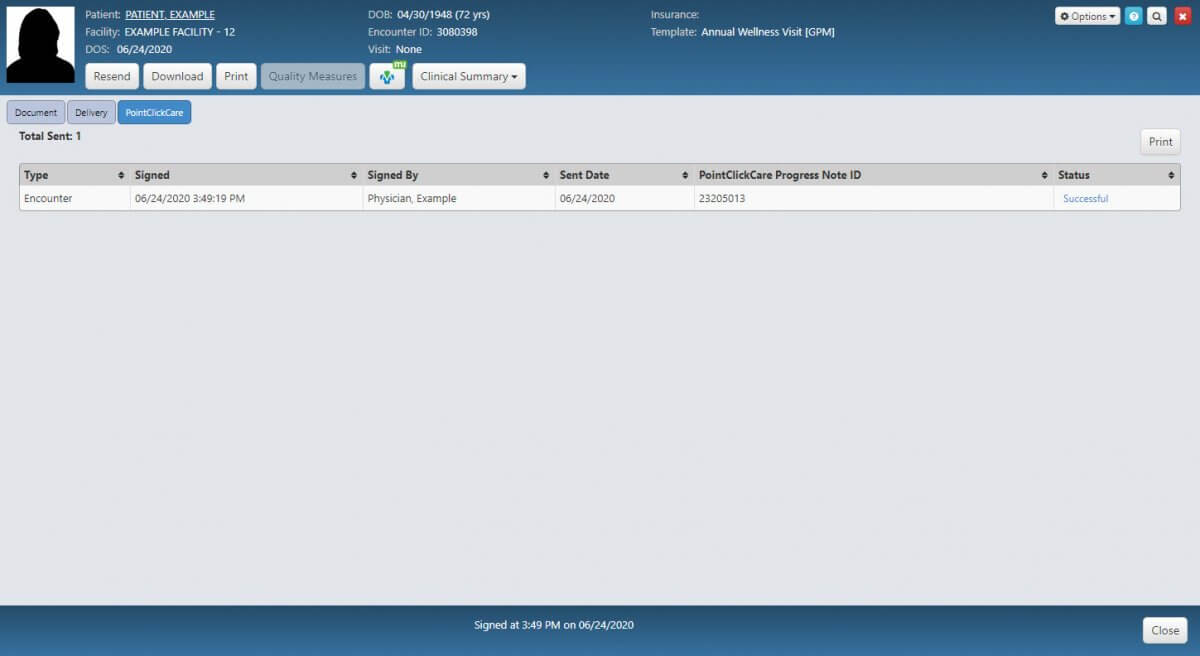
Task: Sort by the Status column header
Action: (x=1117, y=175)
